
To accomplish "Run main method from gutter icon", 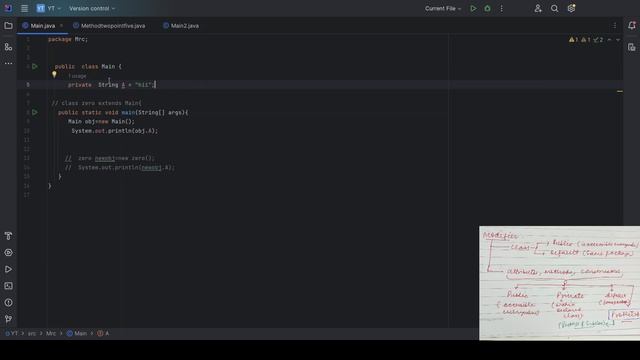I will click(35, 112).
